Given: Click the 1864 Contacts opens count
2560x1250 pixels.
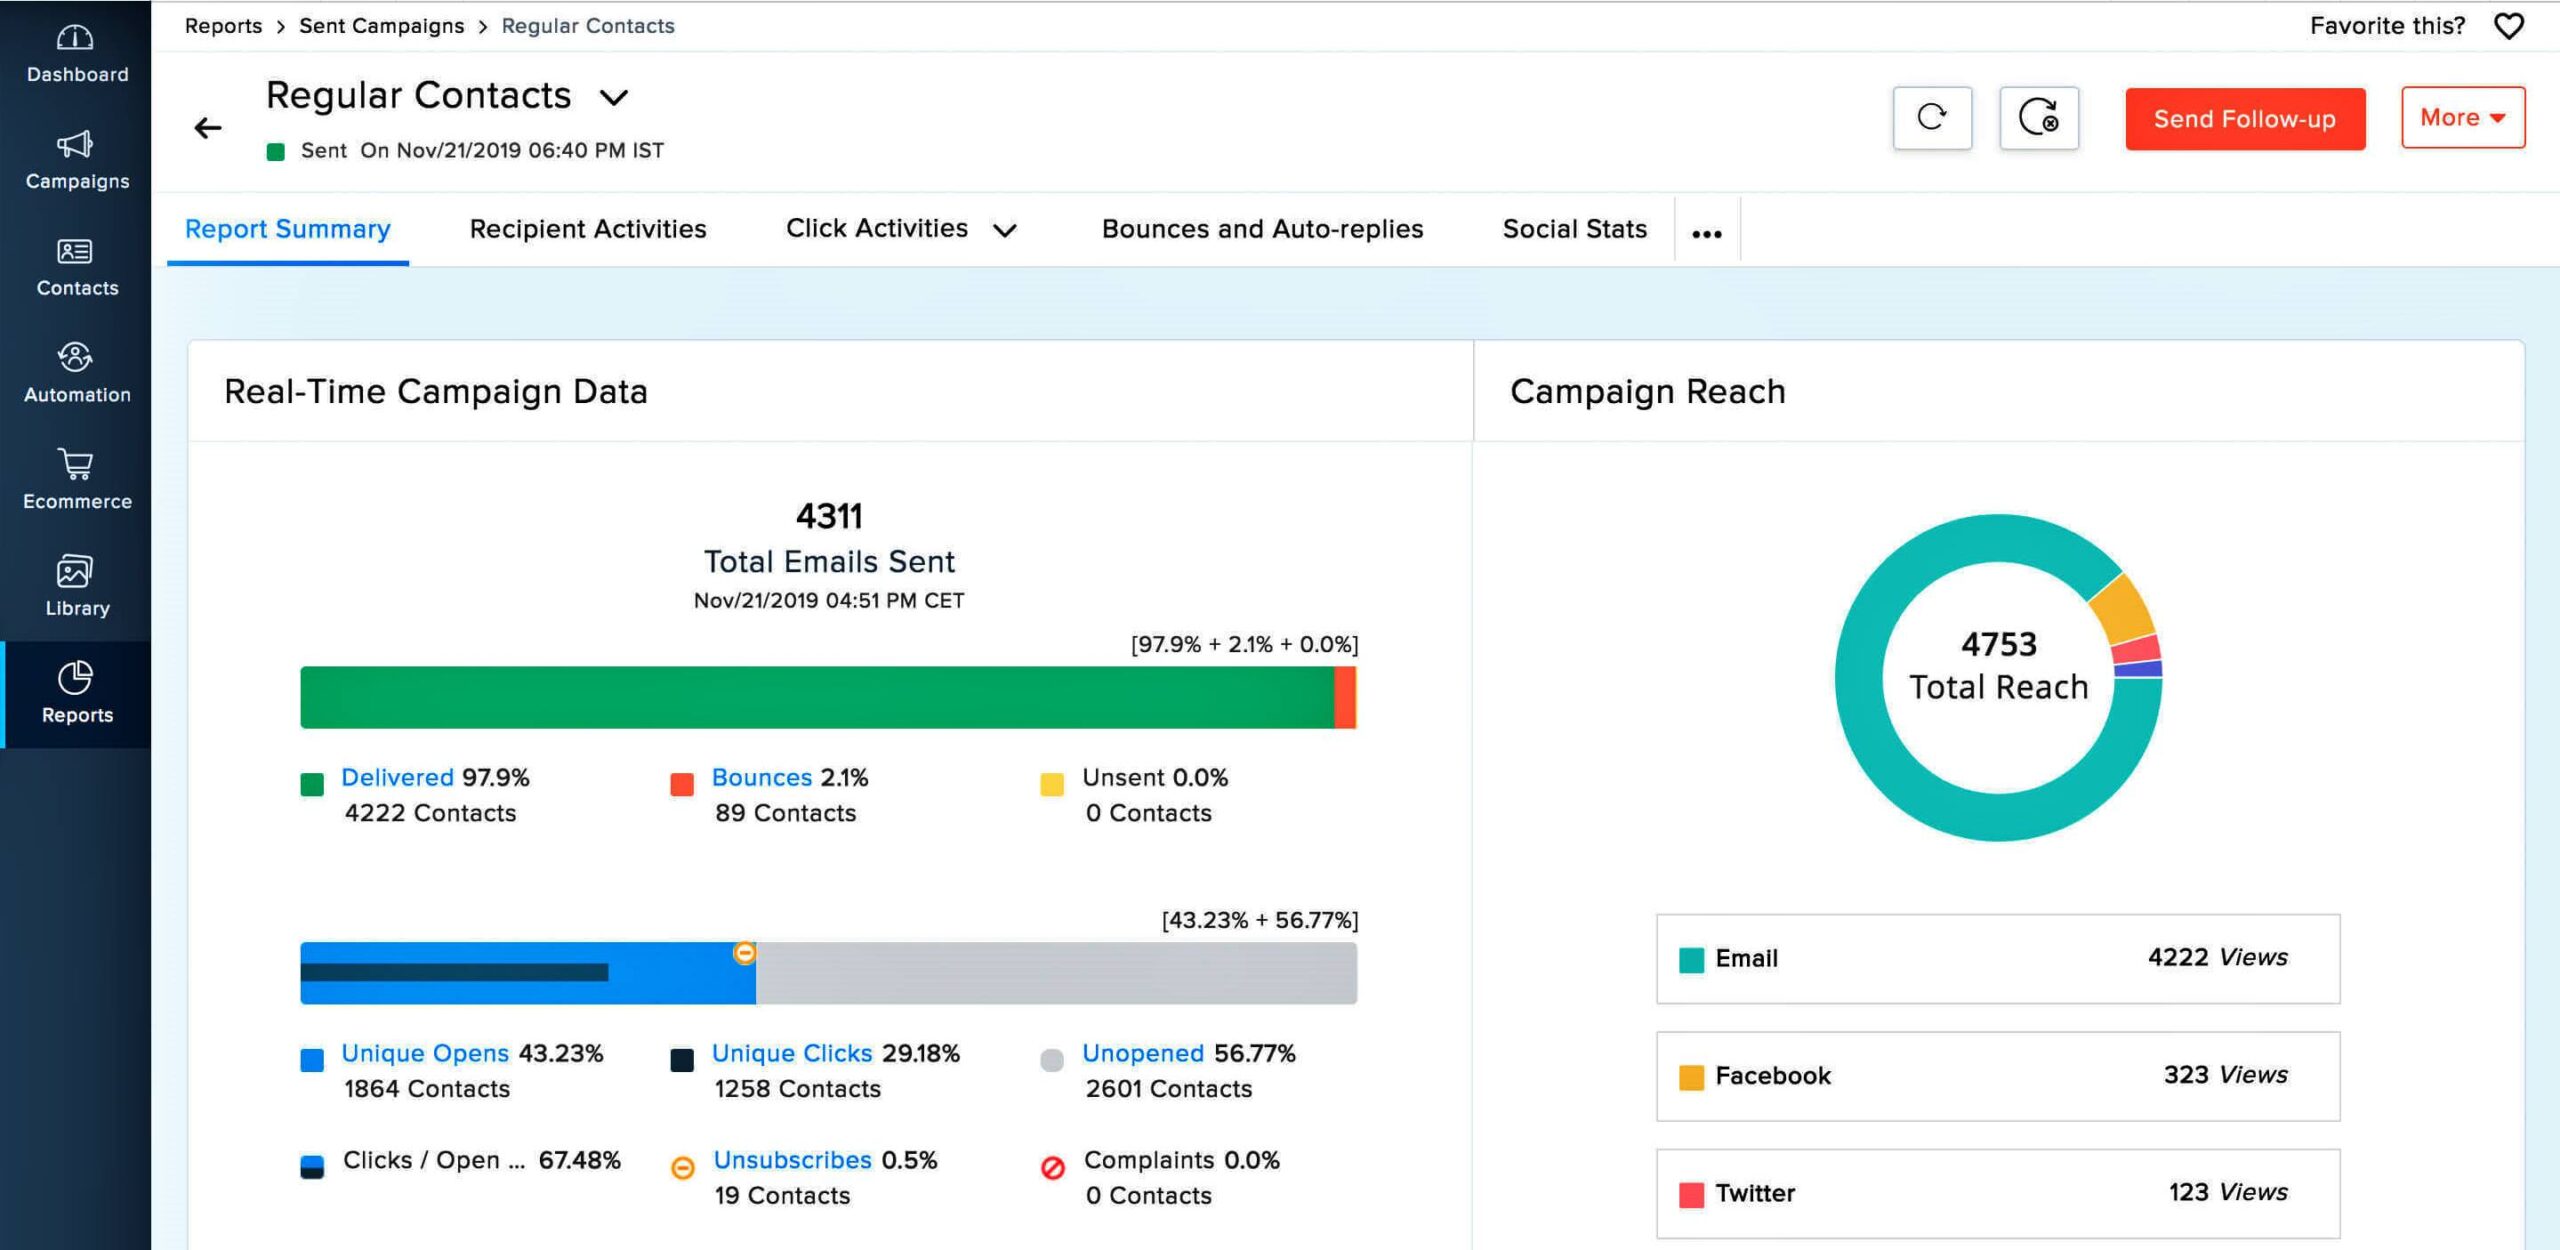Looking at the screenshot, I should (x=427, y=1090).
